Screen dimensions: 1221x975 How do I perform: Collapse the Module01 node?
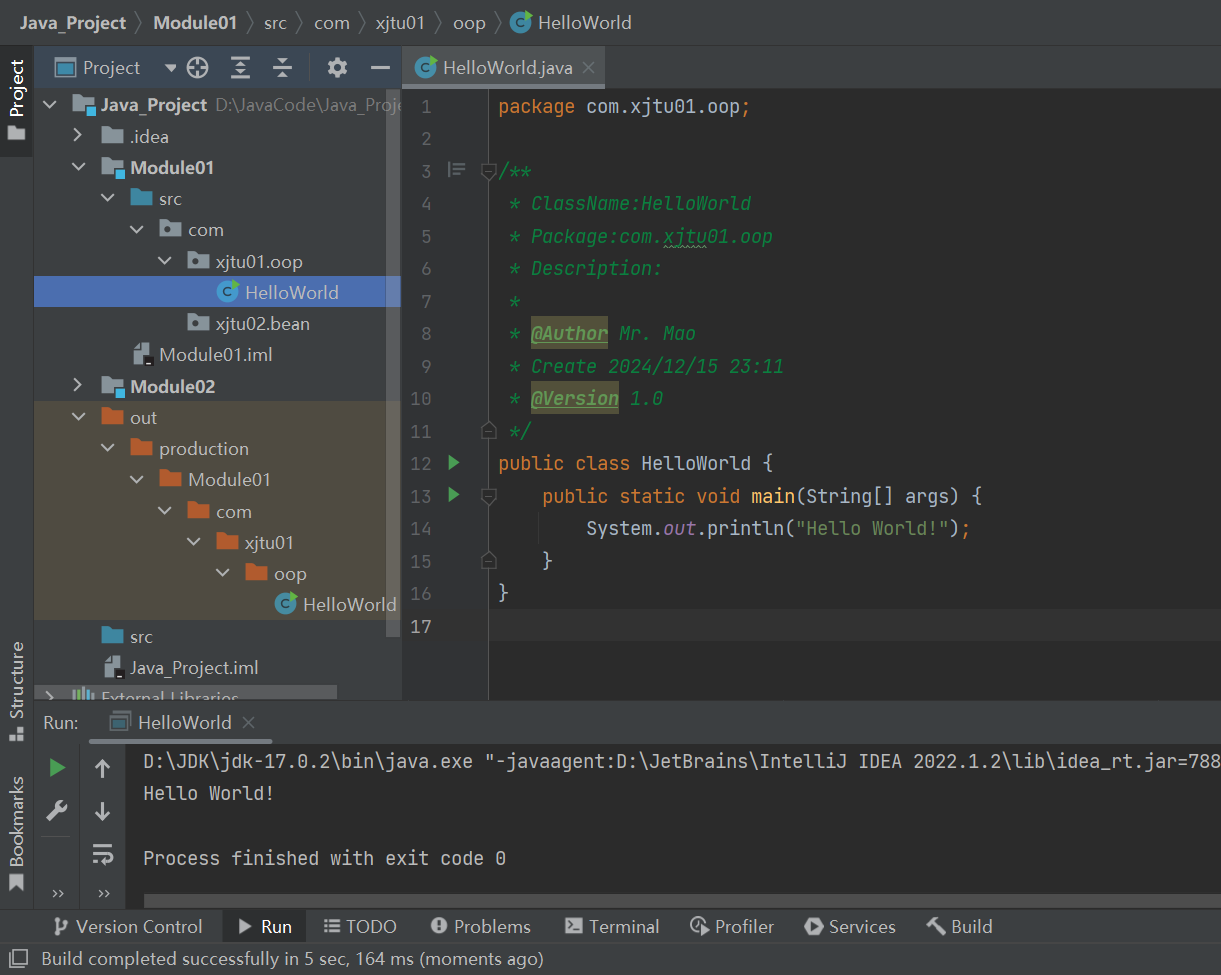point(78,167)
